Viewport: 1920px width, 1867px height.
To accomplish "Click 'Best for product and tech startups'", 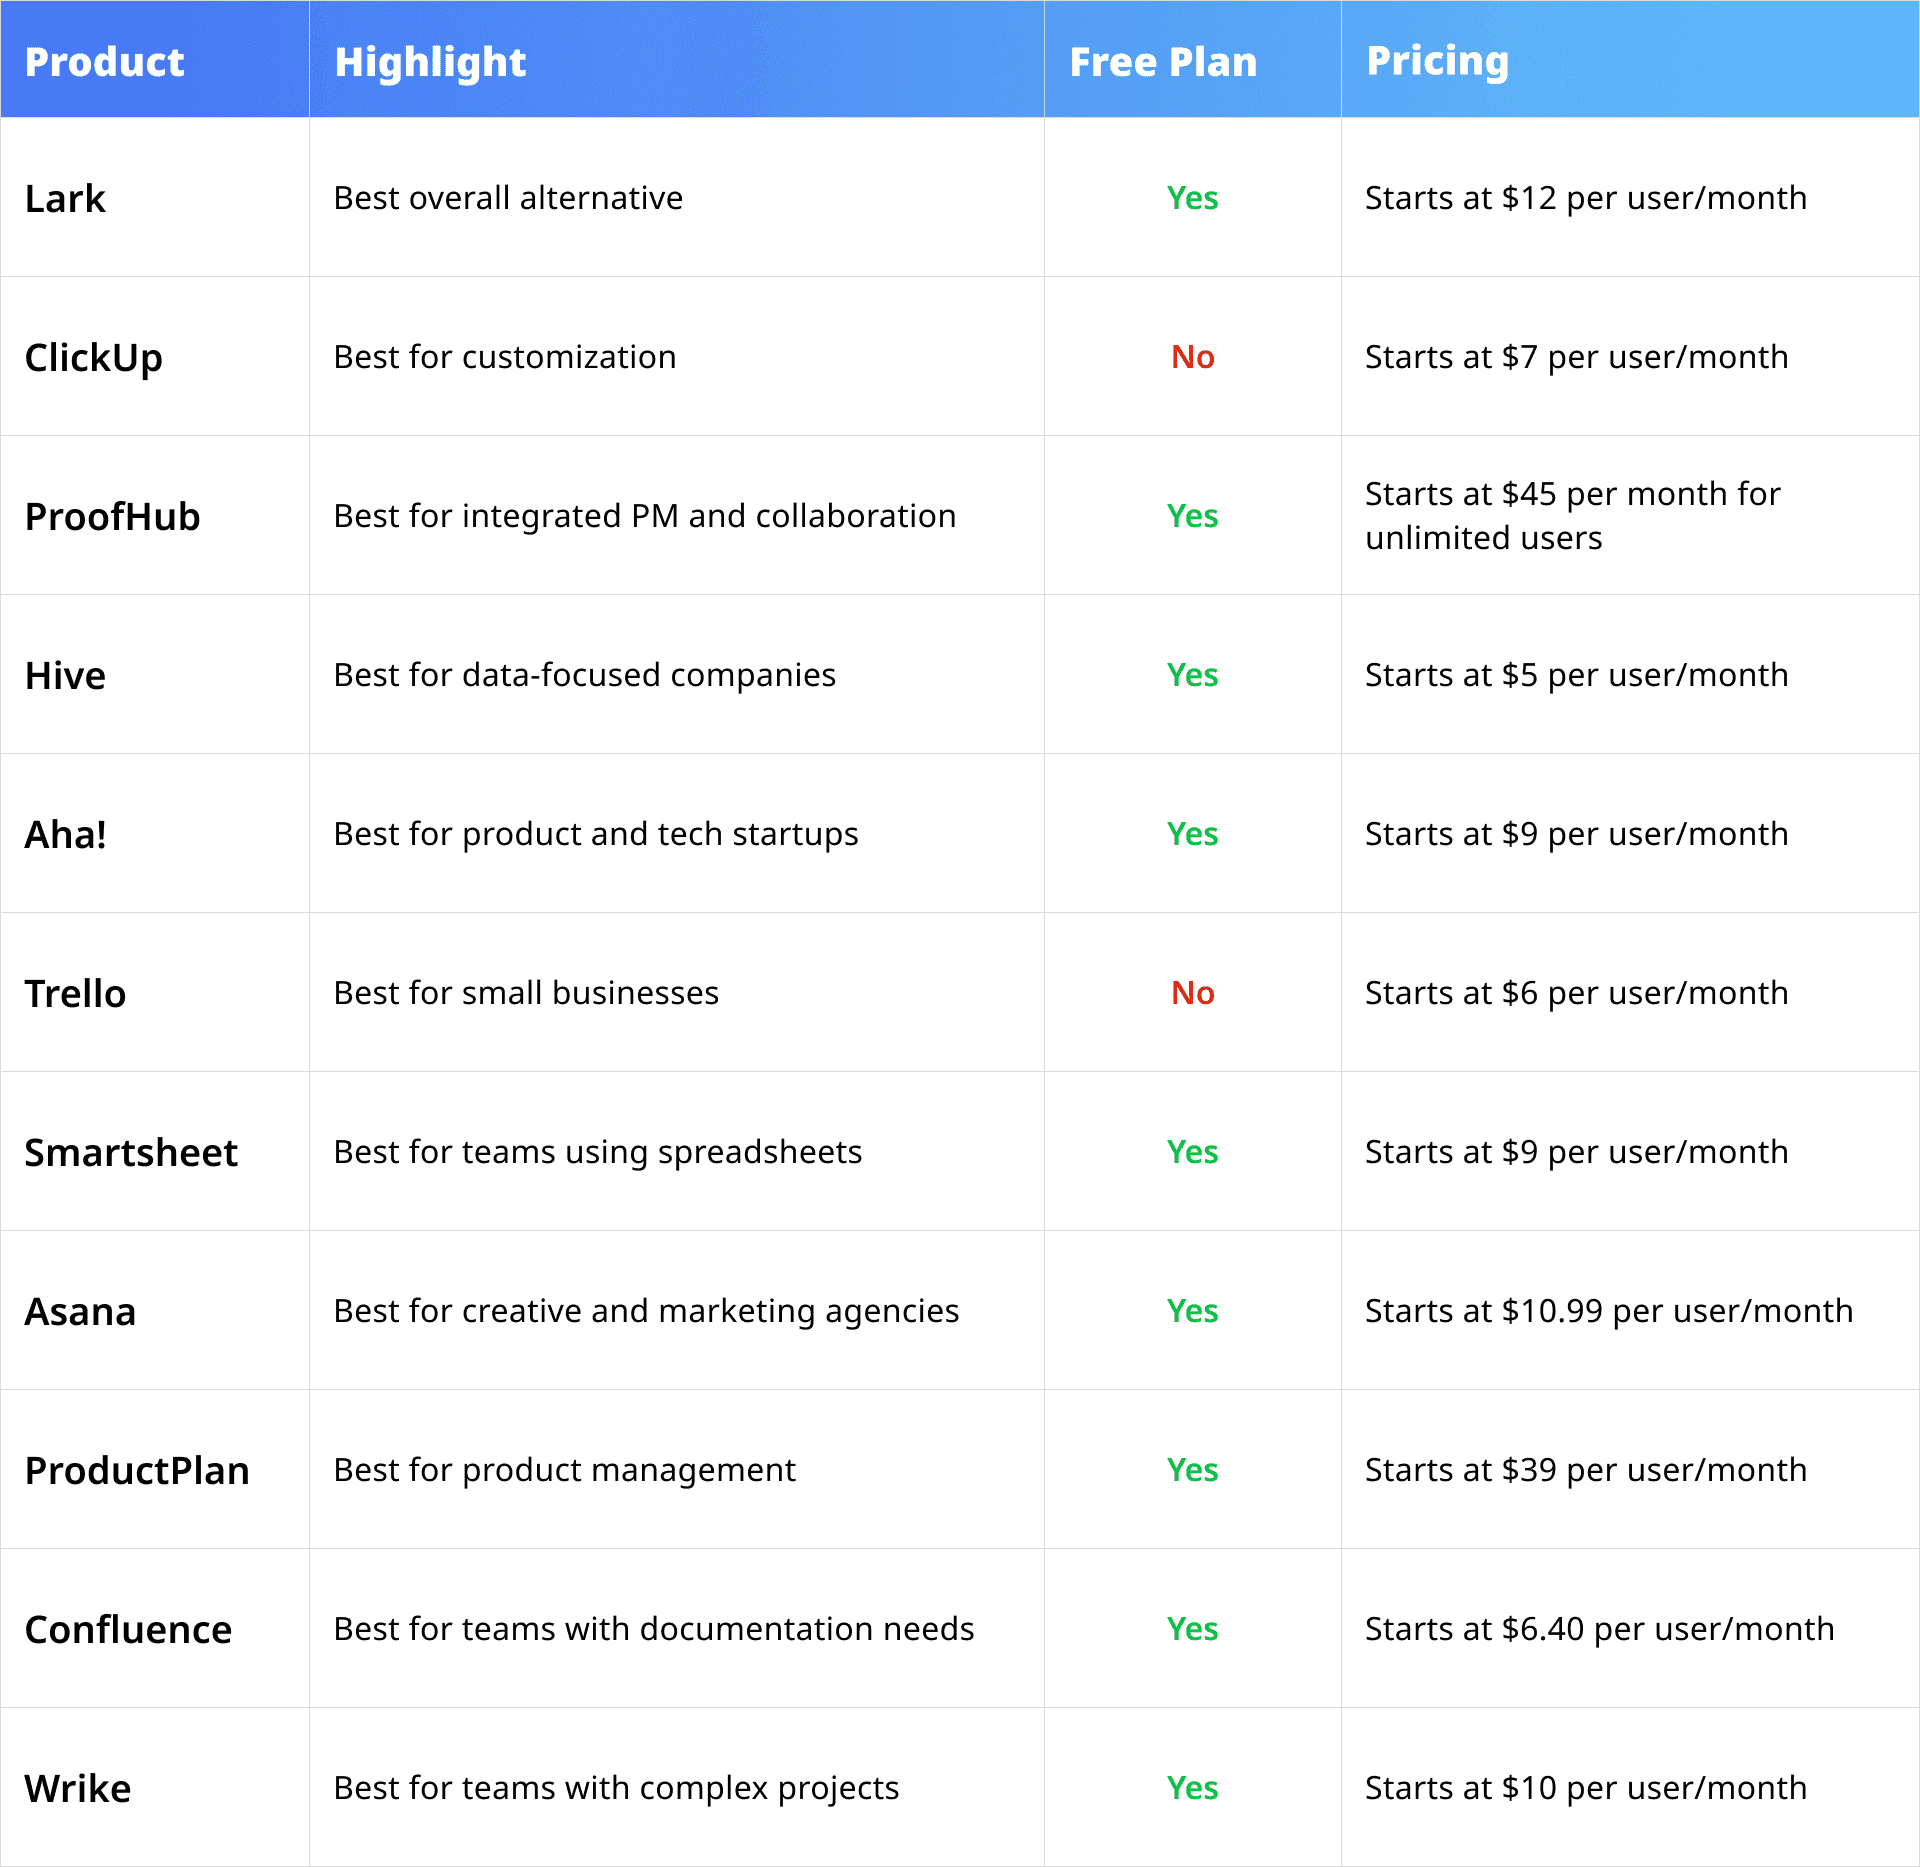I will (596, 834).
